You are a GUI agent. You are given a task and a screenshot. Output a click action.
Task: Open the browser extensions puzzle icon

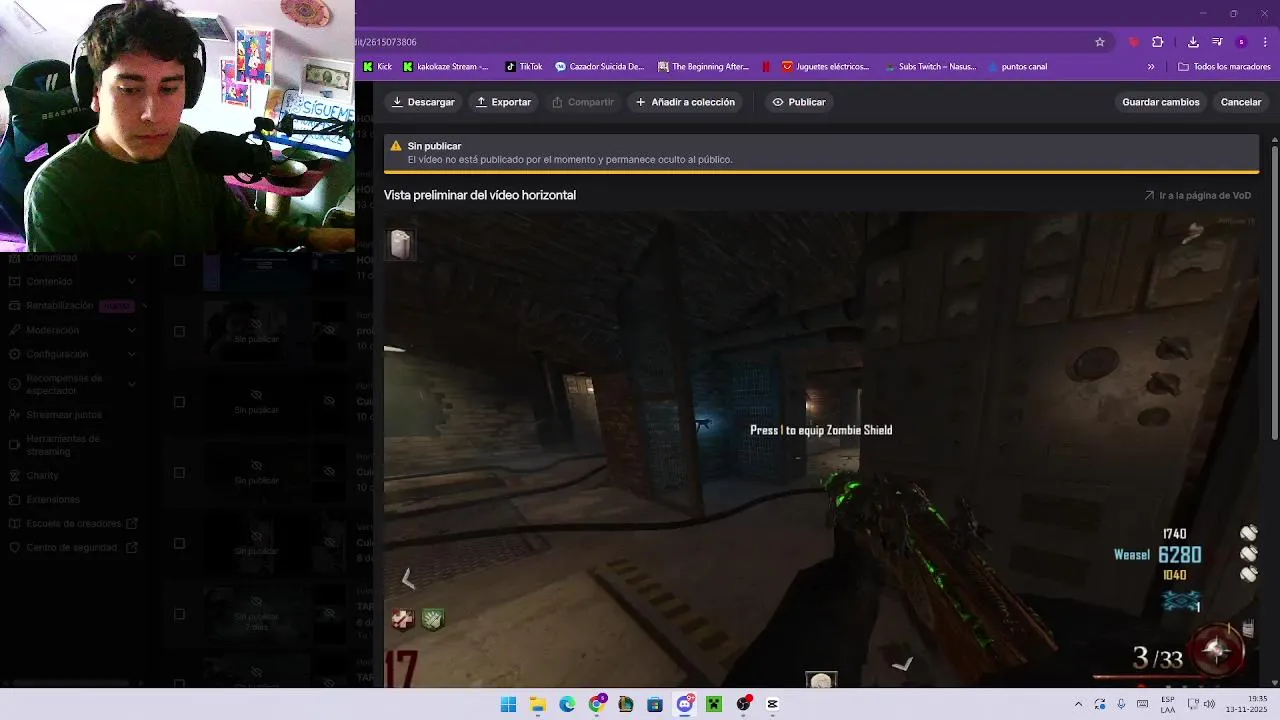[x=1158, y=42]
